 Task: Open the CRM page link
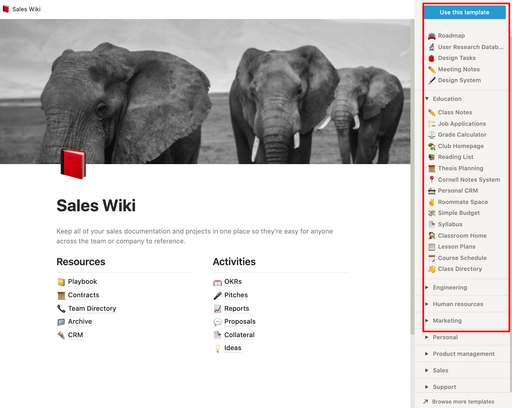pyautogui.click(x=75, y=335)
